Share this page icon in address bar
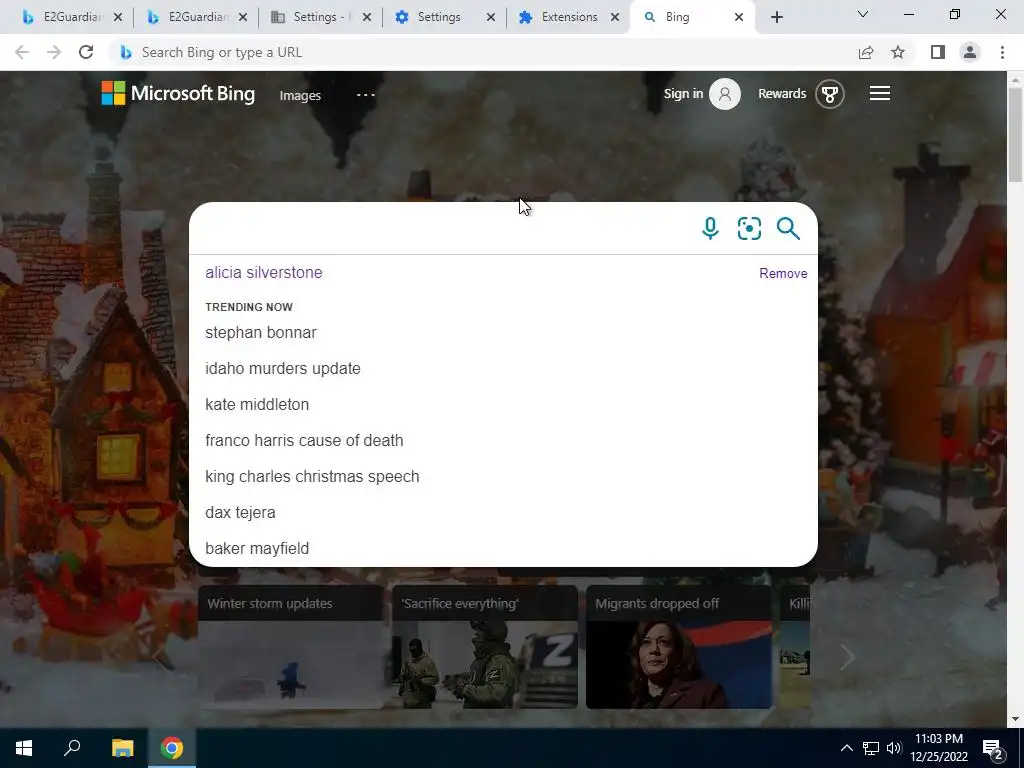 [x=866, y=52]
